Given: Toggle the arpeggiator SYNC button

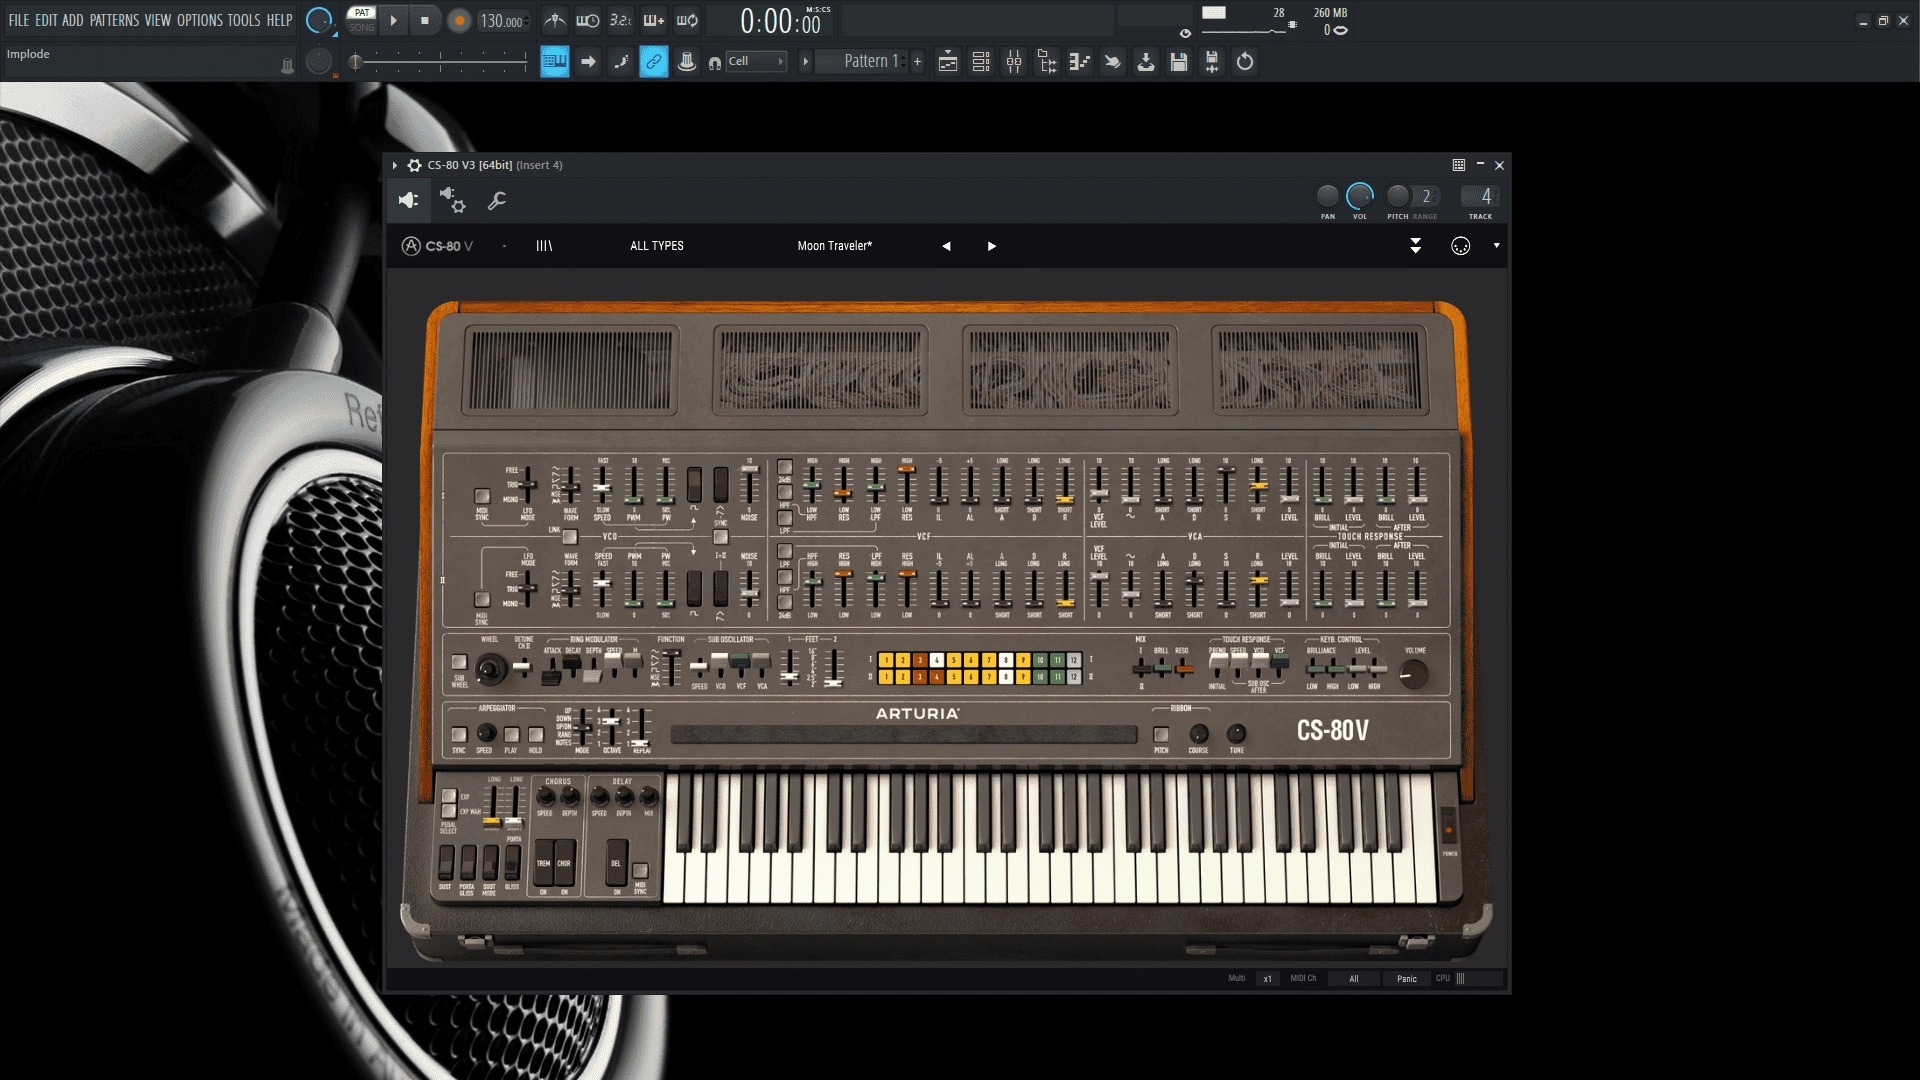Looking at the screenshot, I should coord(459,735).
